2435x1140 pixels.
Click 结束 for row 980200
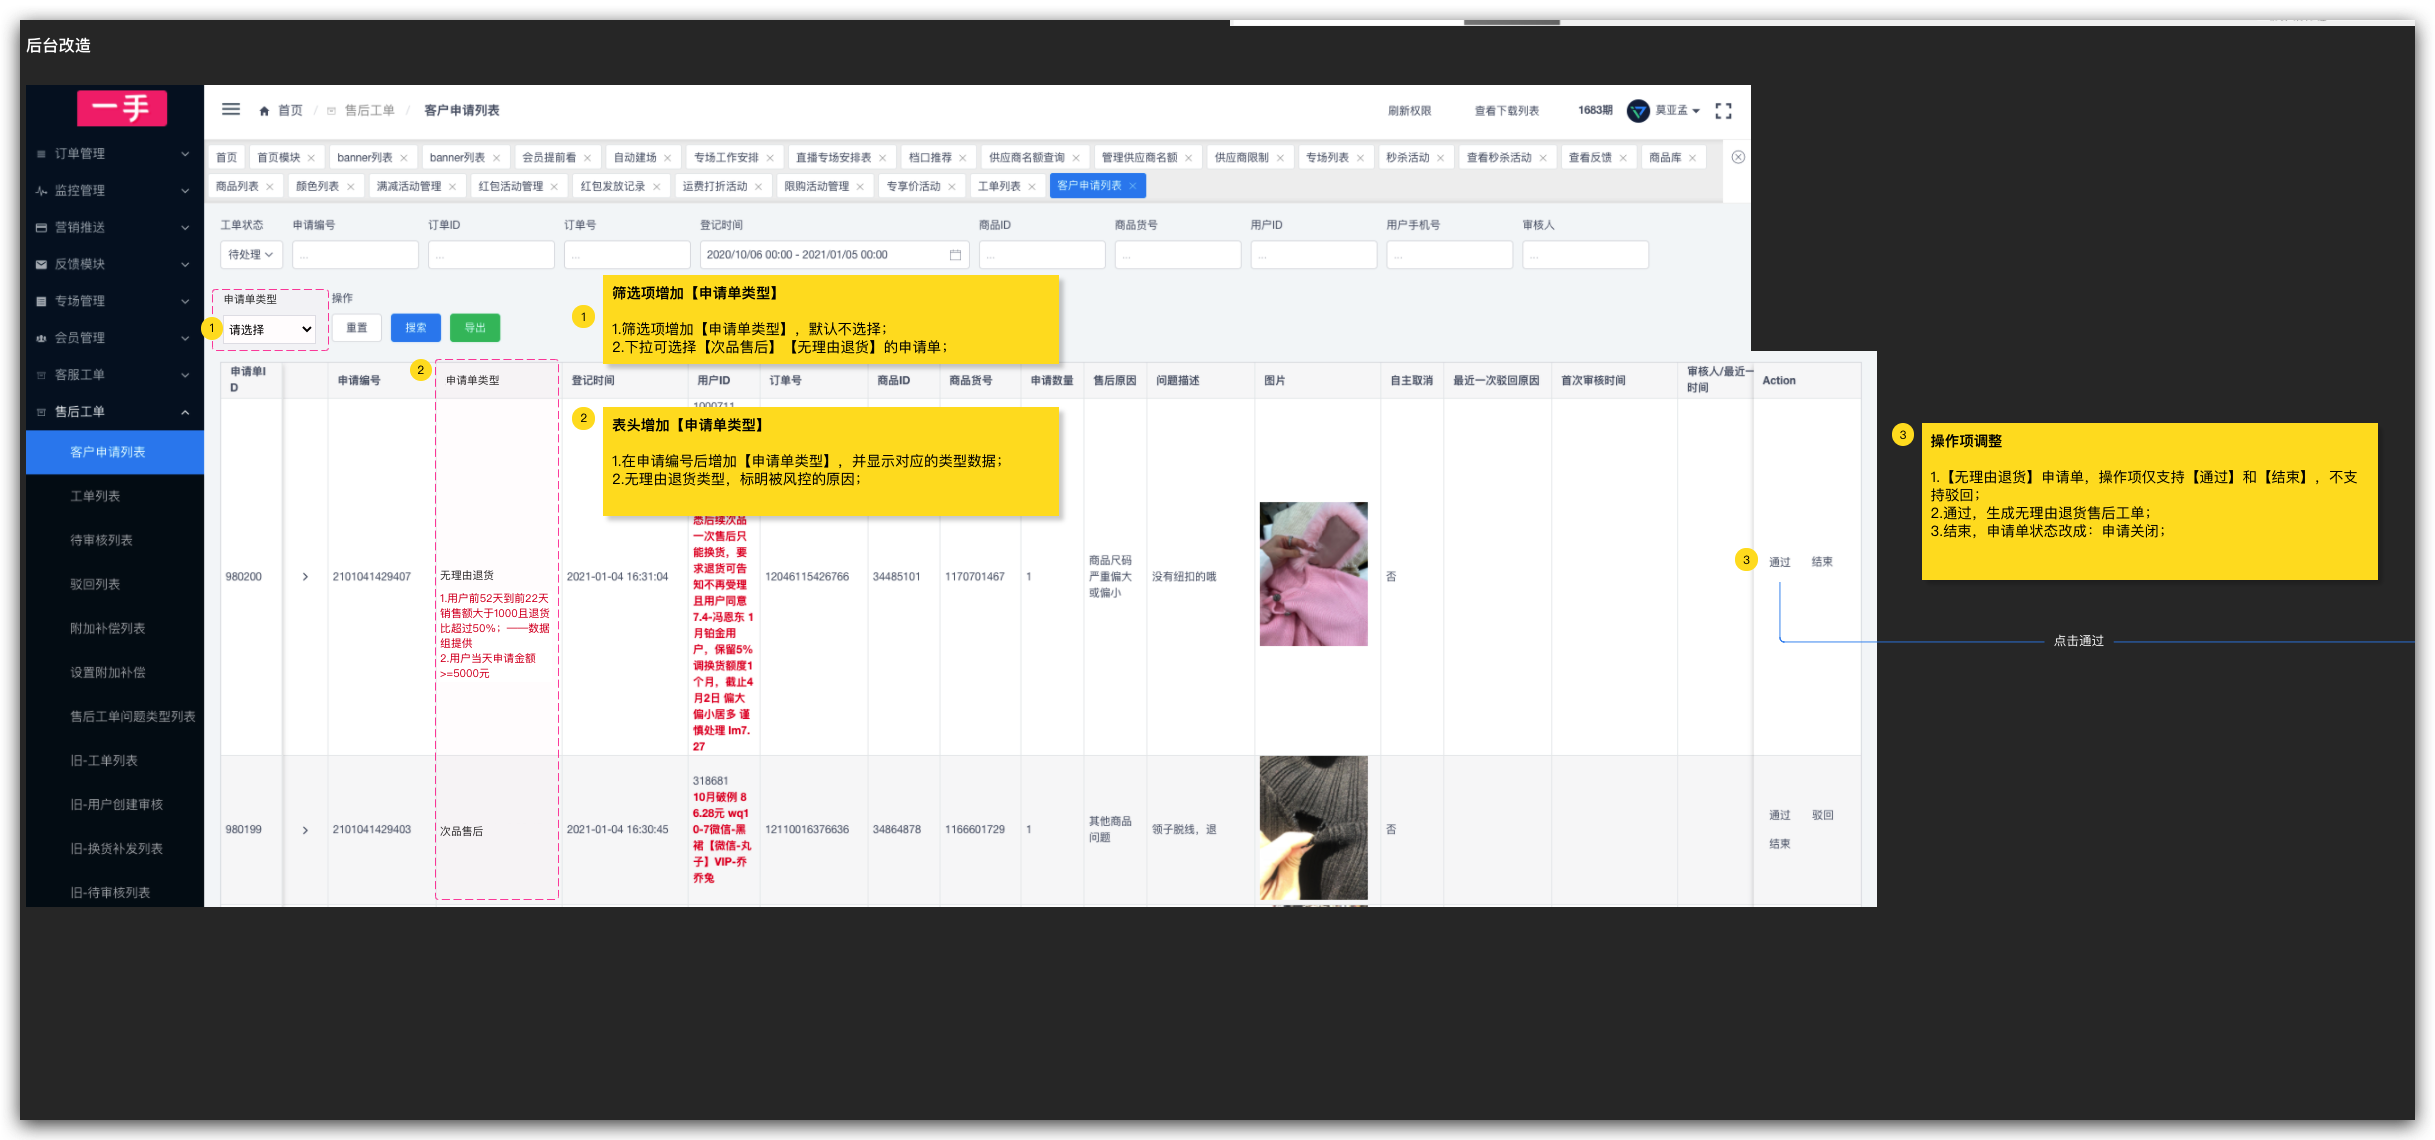(1822, 562)
